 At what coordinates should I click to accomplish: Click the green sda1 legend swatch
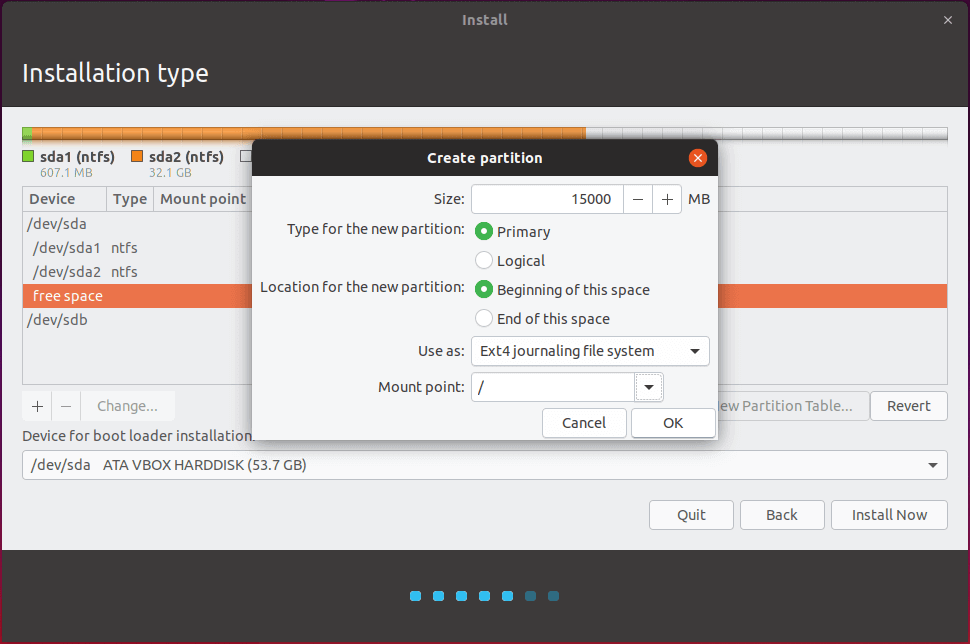pos(27,156)
